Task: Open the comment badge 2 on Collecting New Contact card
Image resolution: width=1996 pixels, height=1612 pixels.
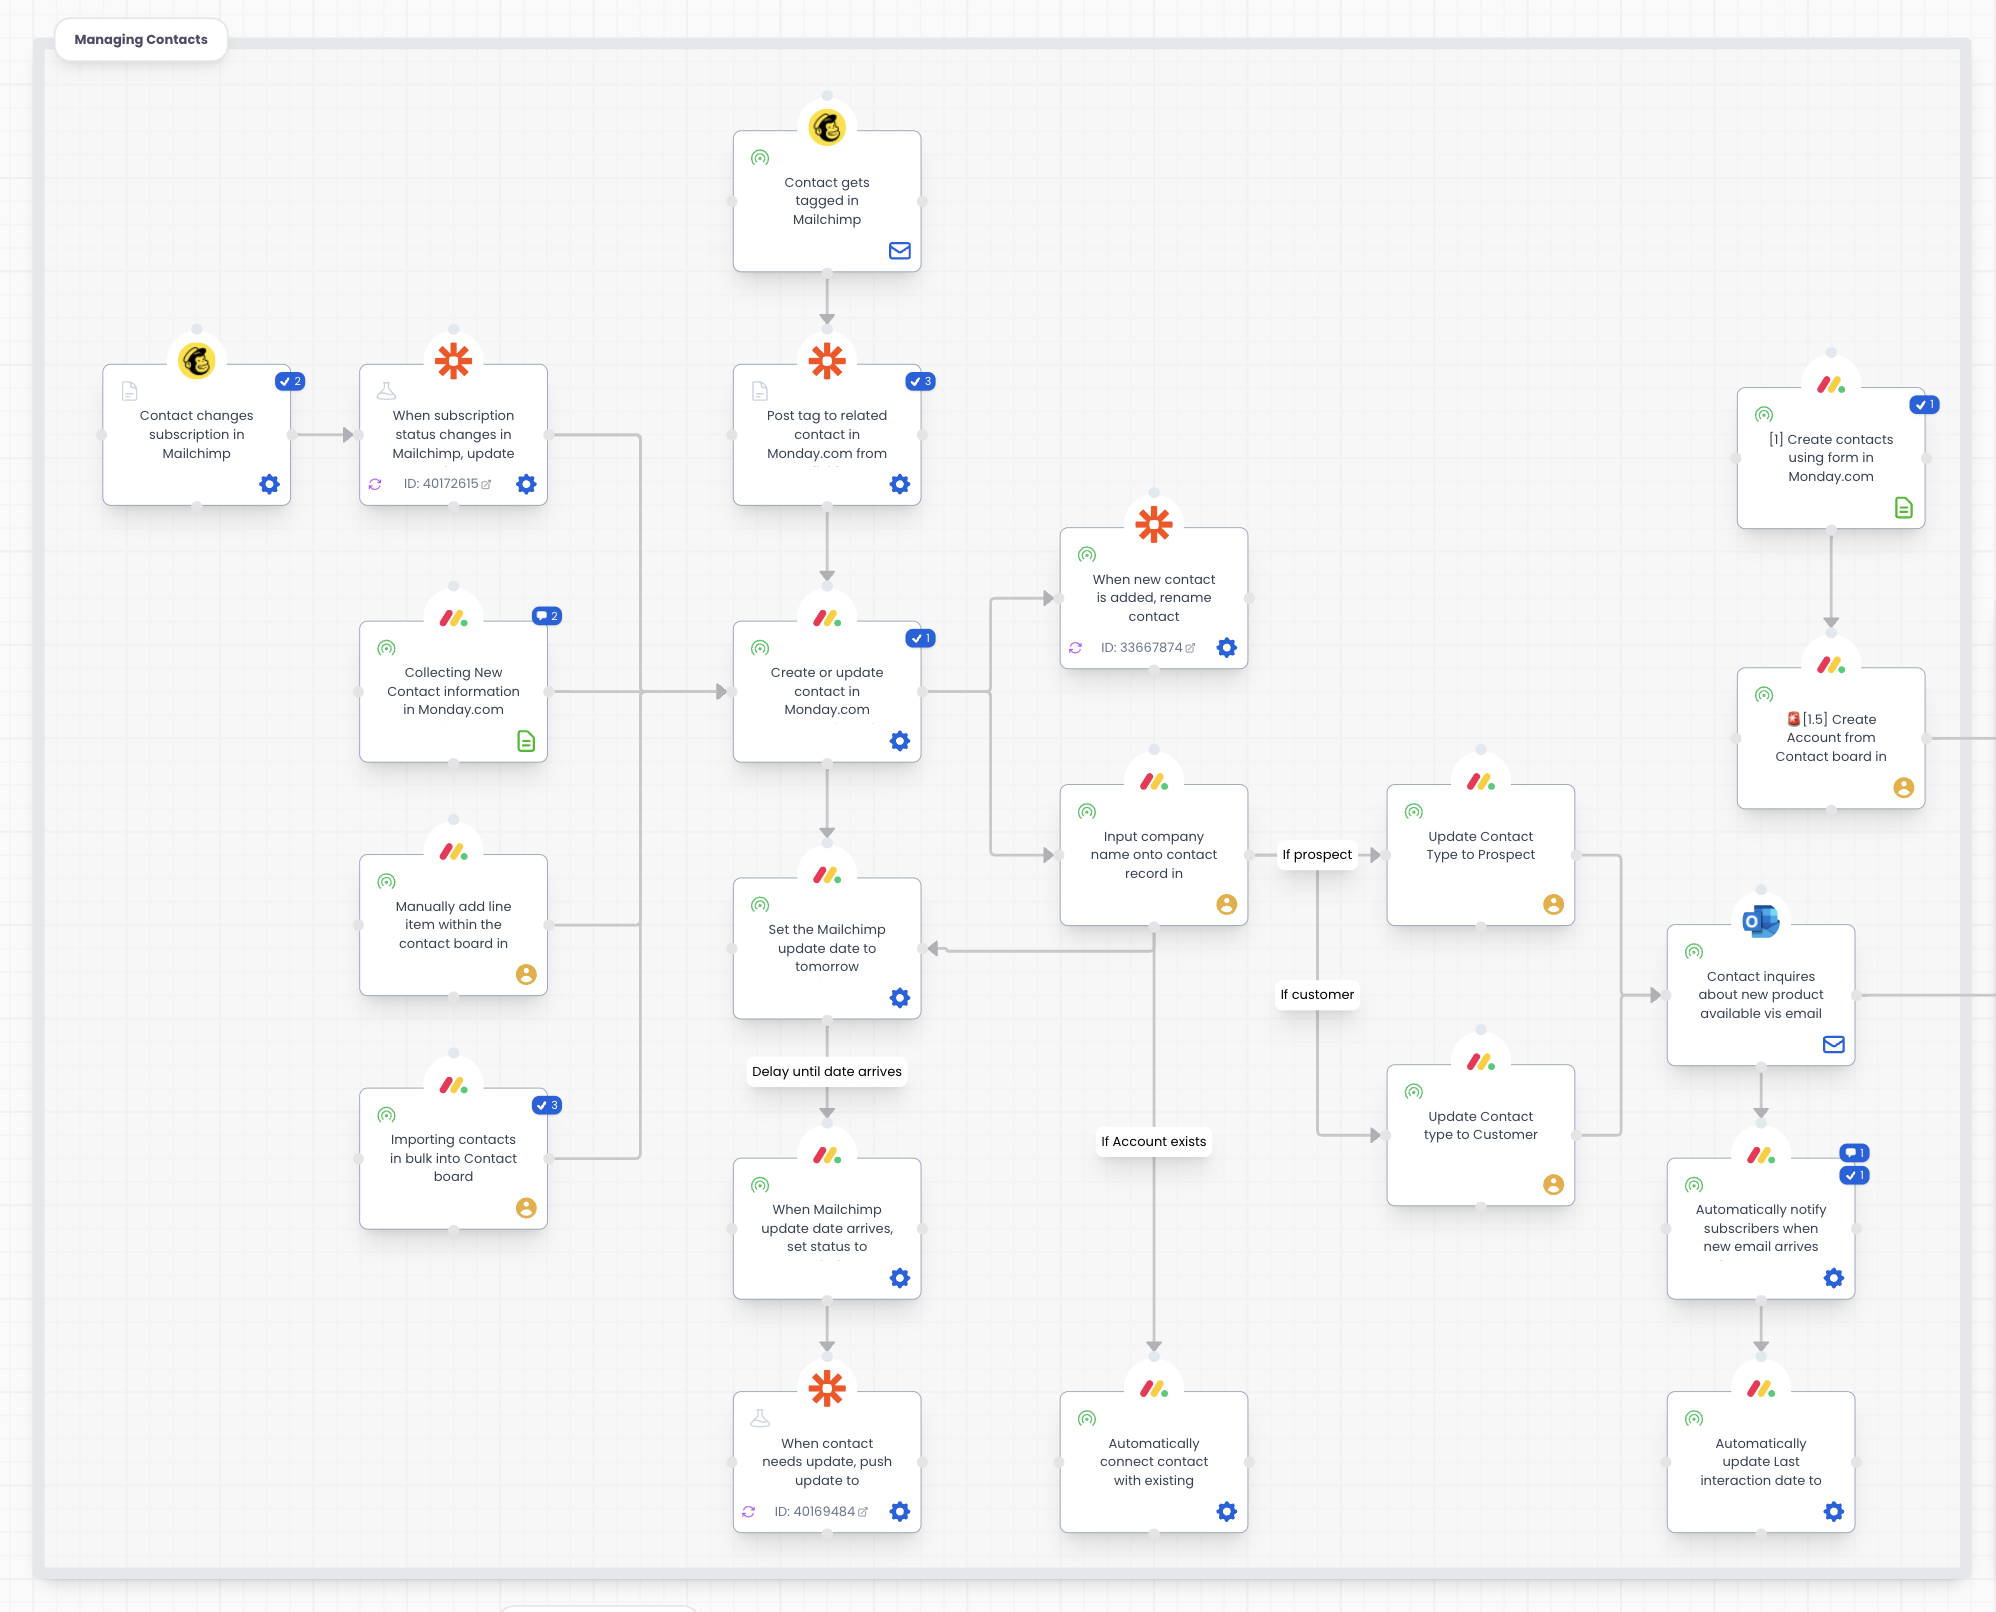Action: [547, 616]
